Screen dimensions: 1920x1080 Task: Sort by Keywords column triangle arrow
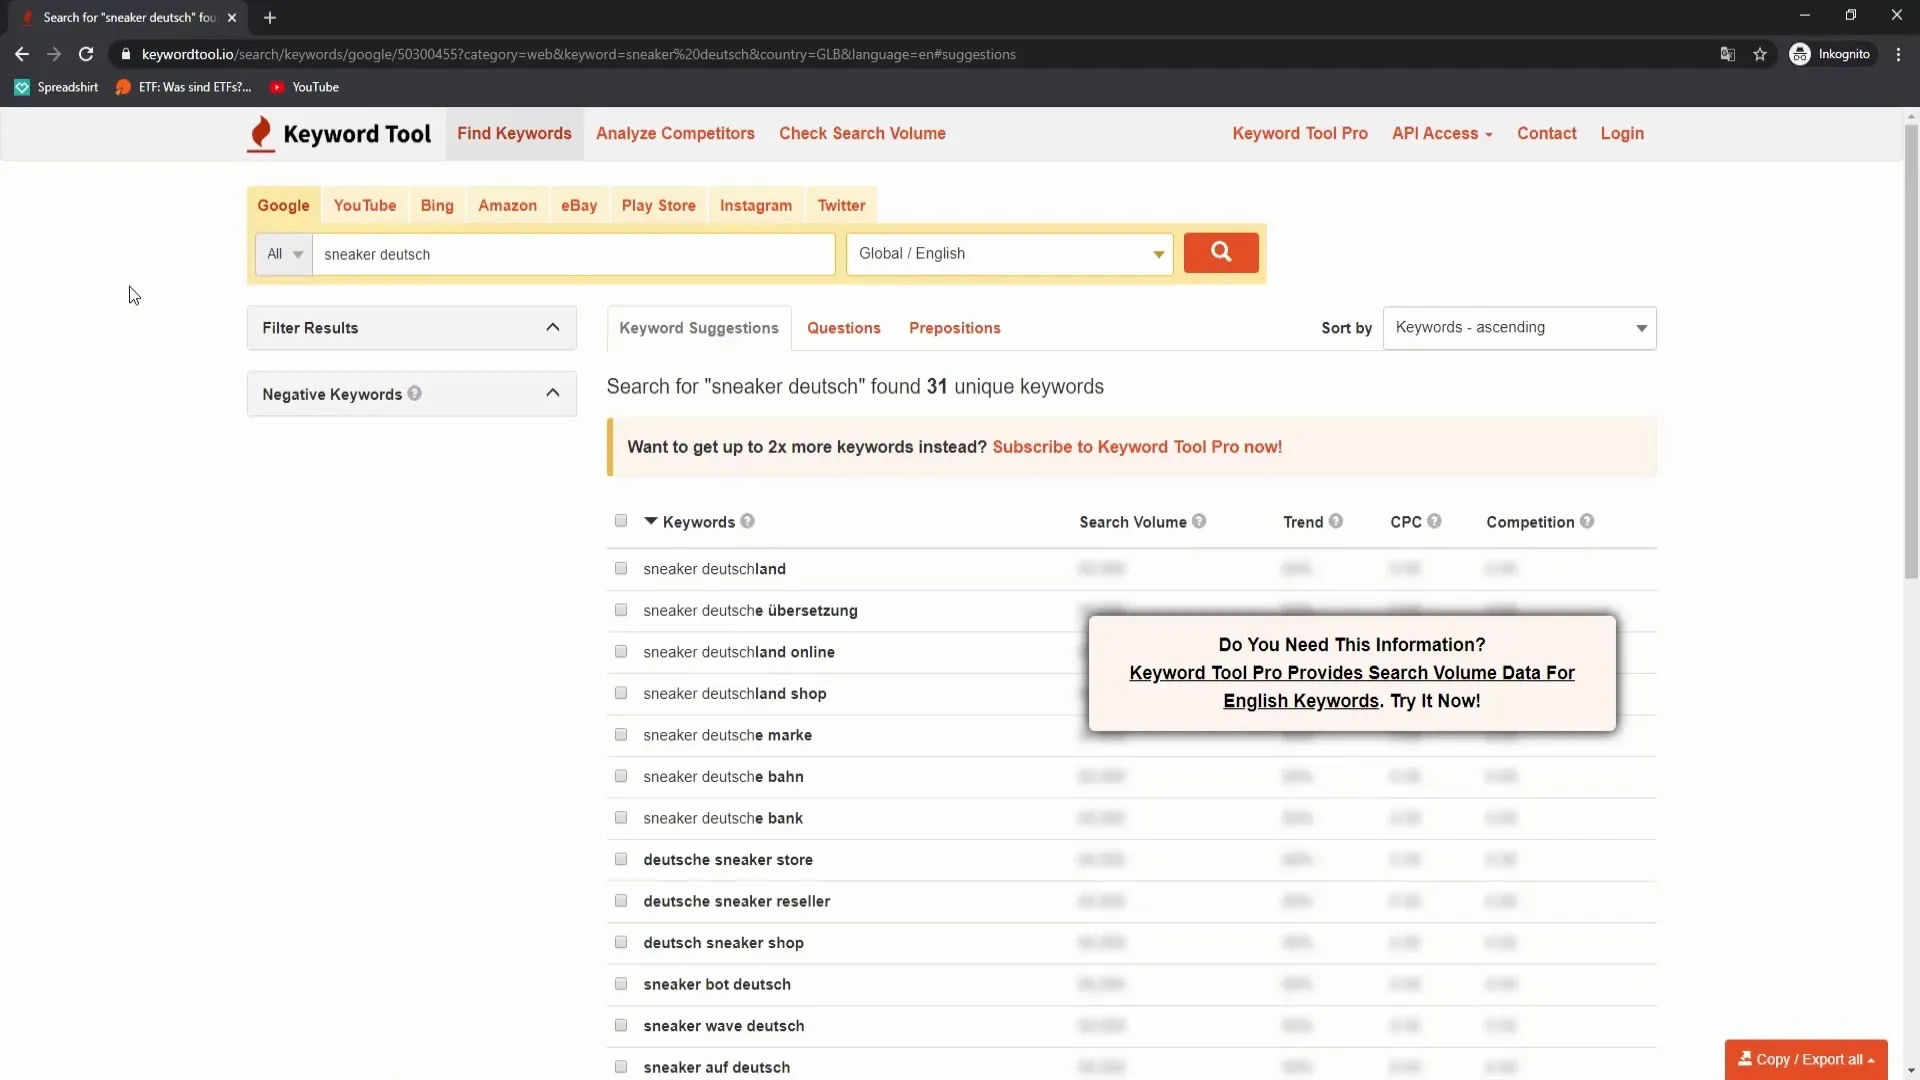coord(650,521)
